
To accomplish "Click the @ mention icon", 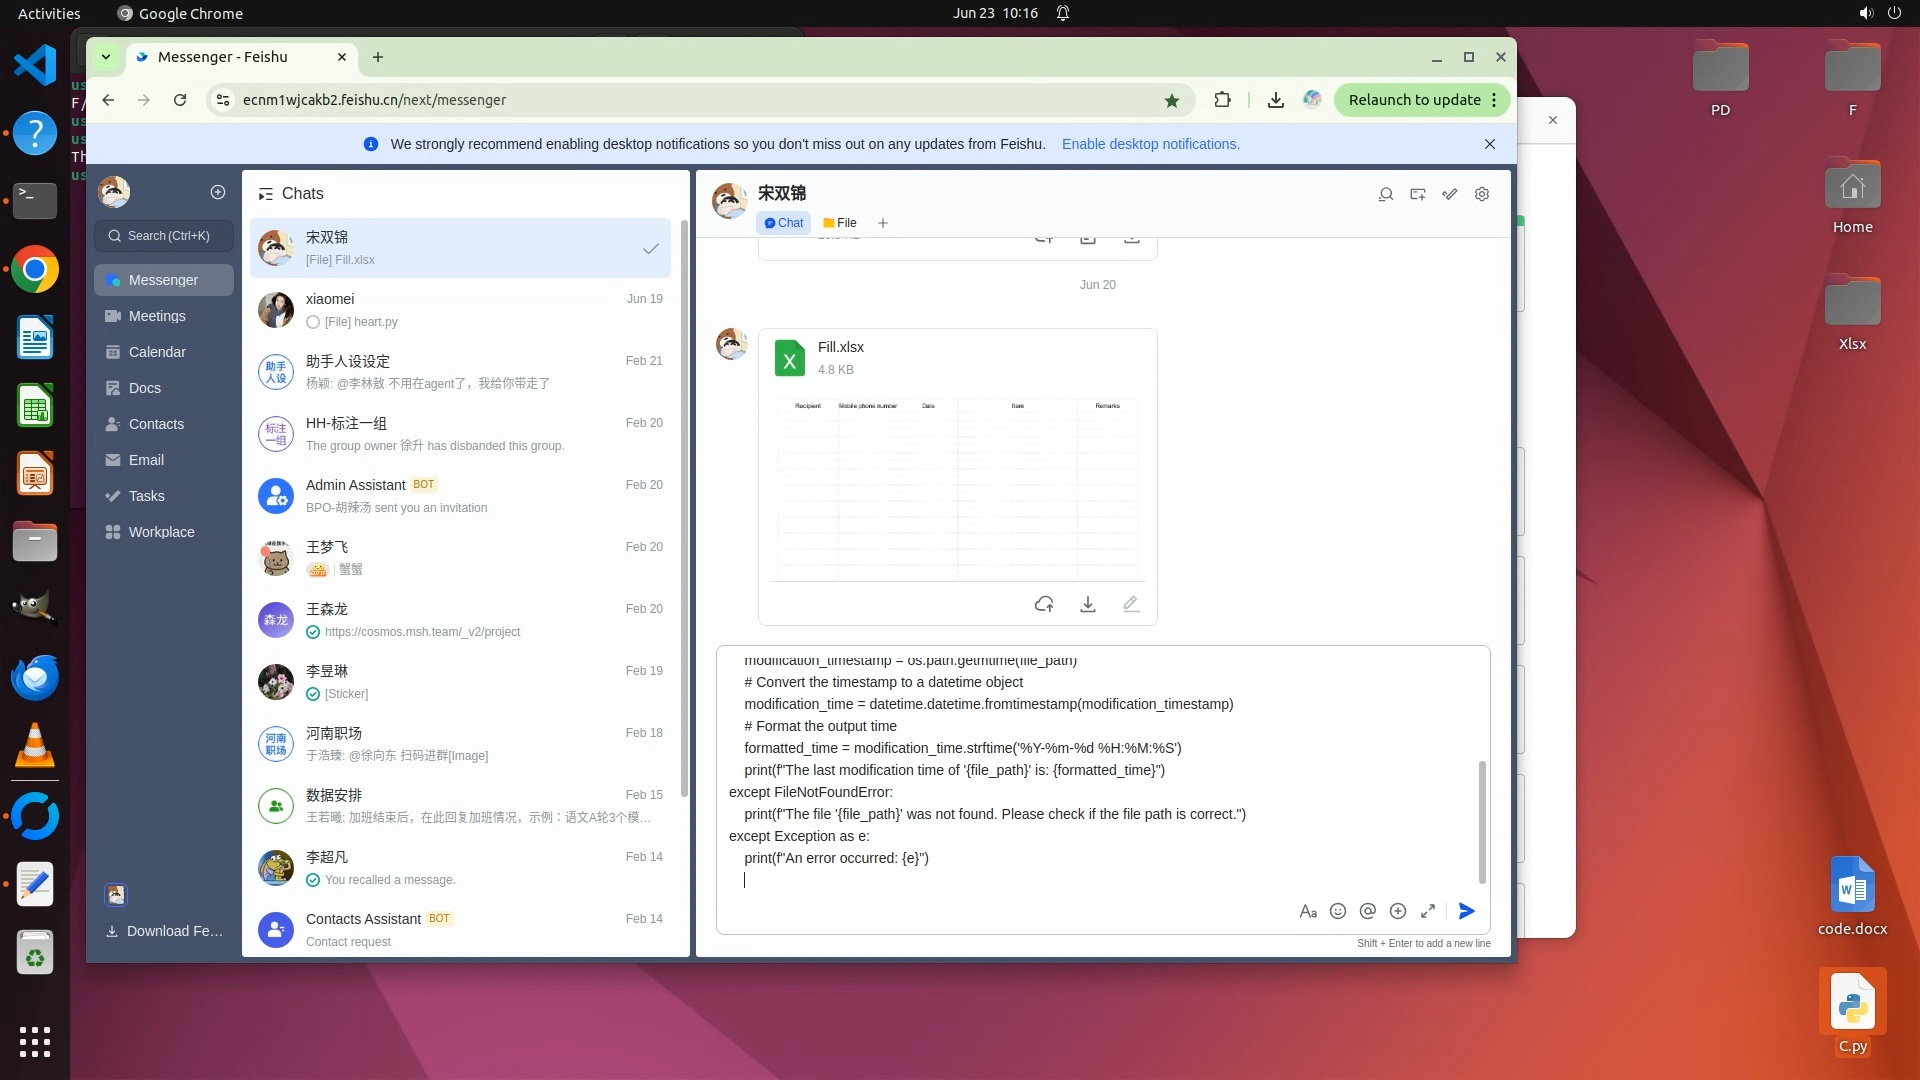I will coord(1368,911).
